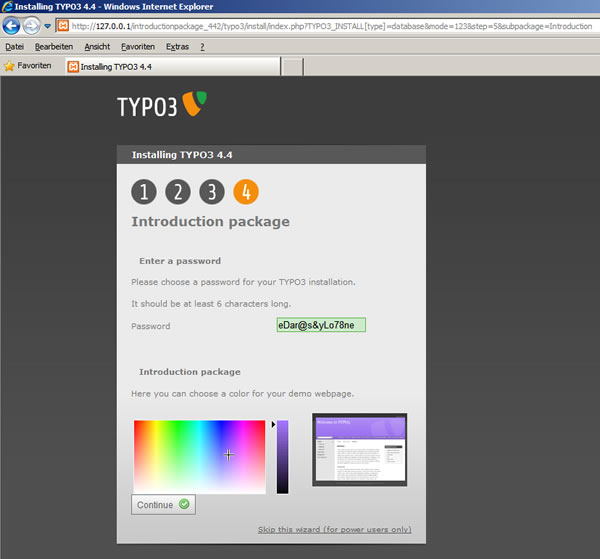Go to installer step 3 circle
600x559 pixels.
pyautogui.click(x=211, y=193)
